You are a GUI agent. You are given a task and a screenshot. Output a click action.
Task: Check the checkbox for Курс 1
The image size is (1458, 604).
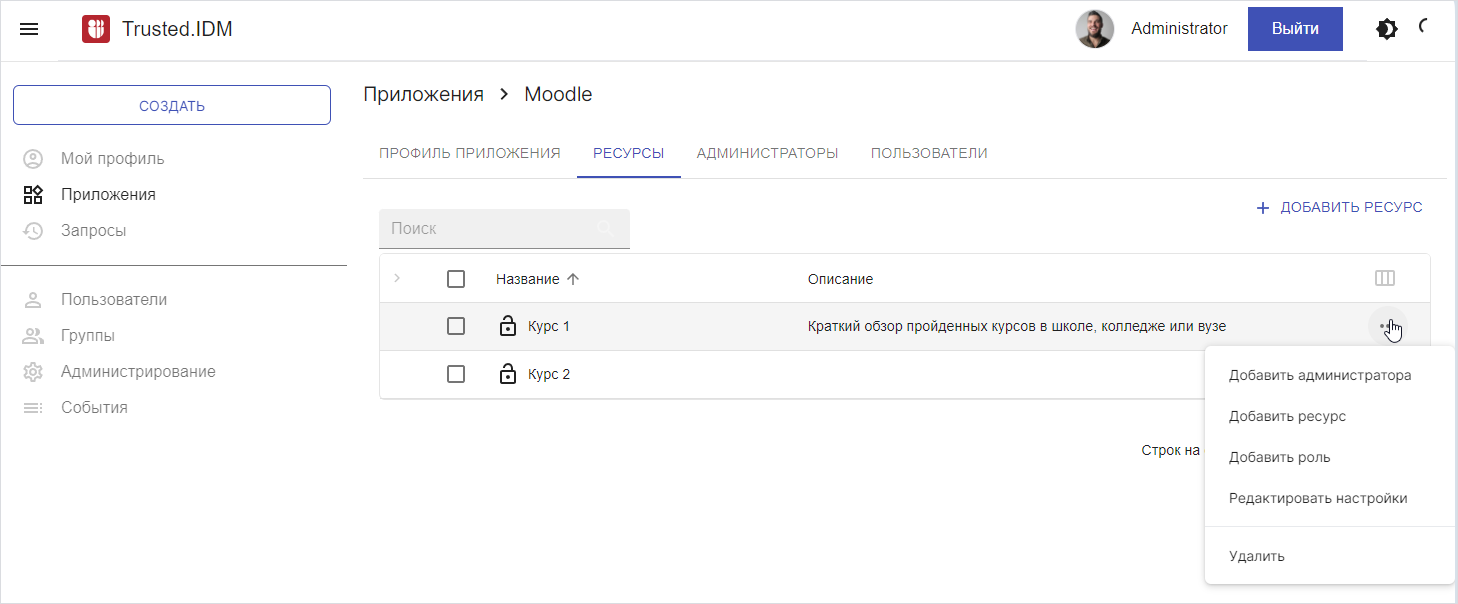(456, 326)
